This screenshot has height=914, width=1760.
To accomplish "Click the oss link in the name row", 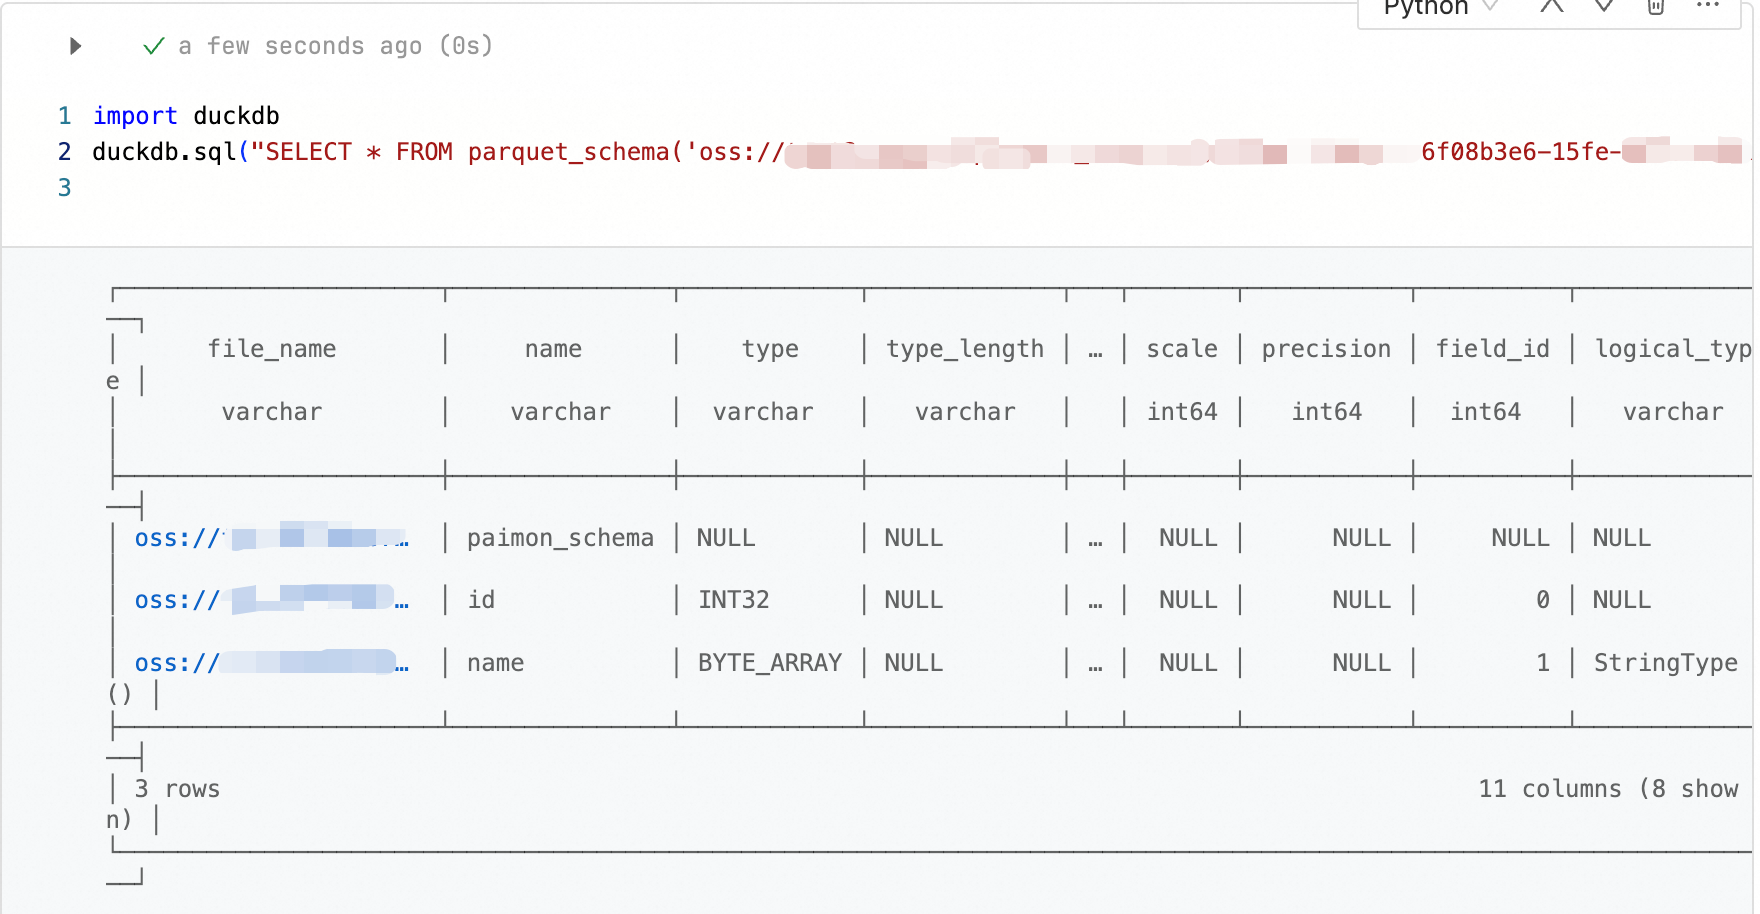I will click(270, 662).
